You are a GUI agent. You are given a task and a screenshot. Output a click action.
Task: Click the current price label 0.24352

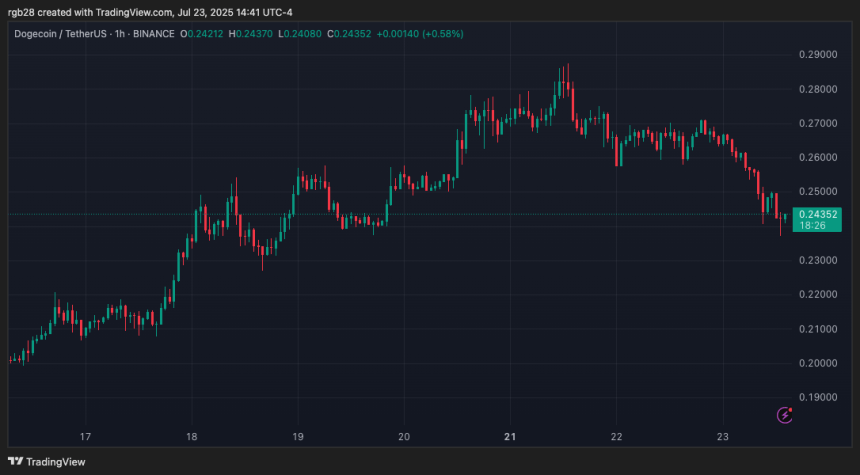pos(816,214)
